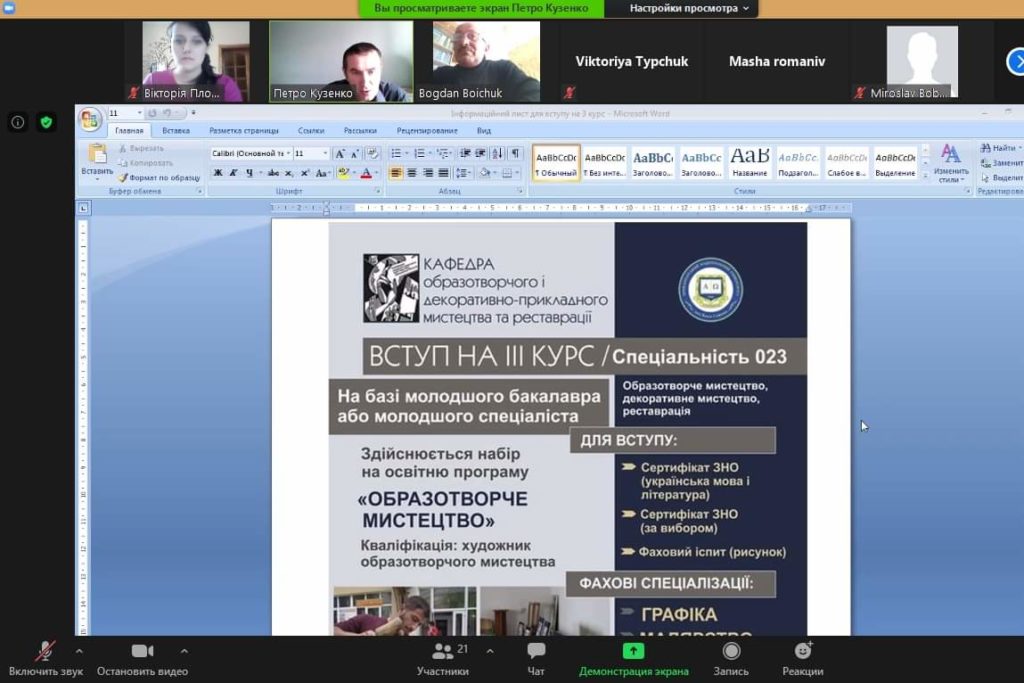Click the Вставить paste icon in Word
Viewport: 1024px width, 683px height.
97,158
